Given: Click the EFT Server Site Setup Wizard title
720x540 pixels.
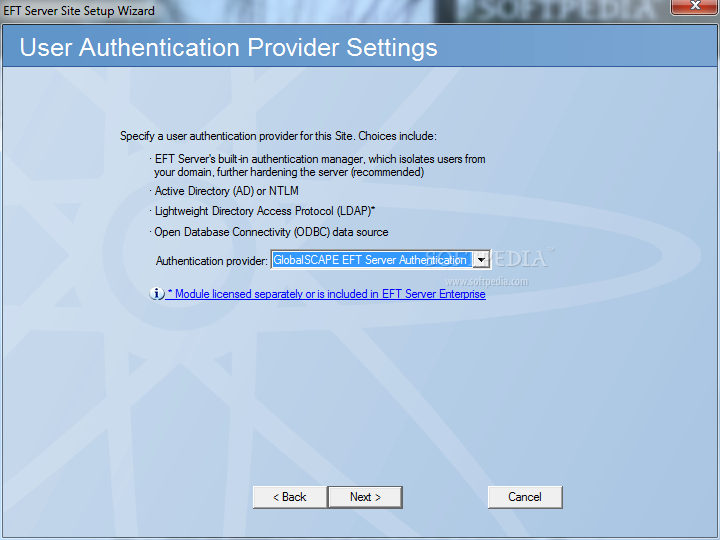Looking at the screenshot, I should pyautogui.click(x=79, y=11).
